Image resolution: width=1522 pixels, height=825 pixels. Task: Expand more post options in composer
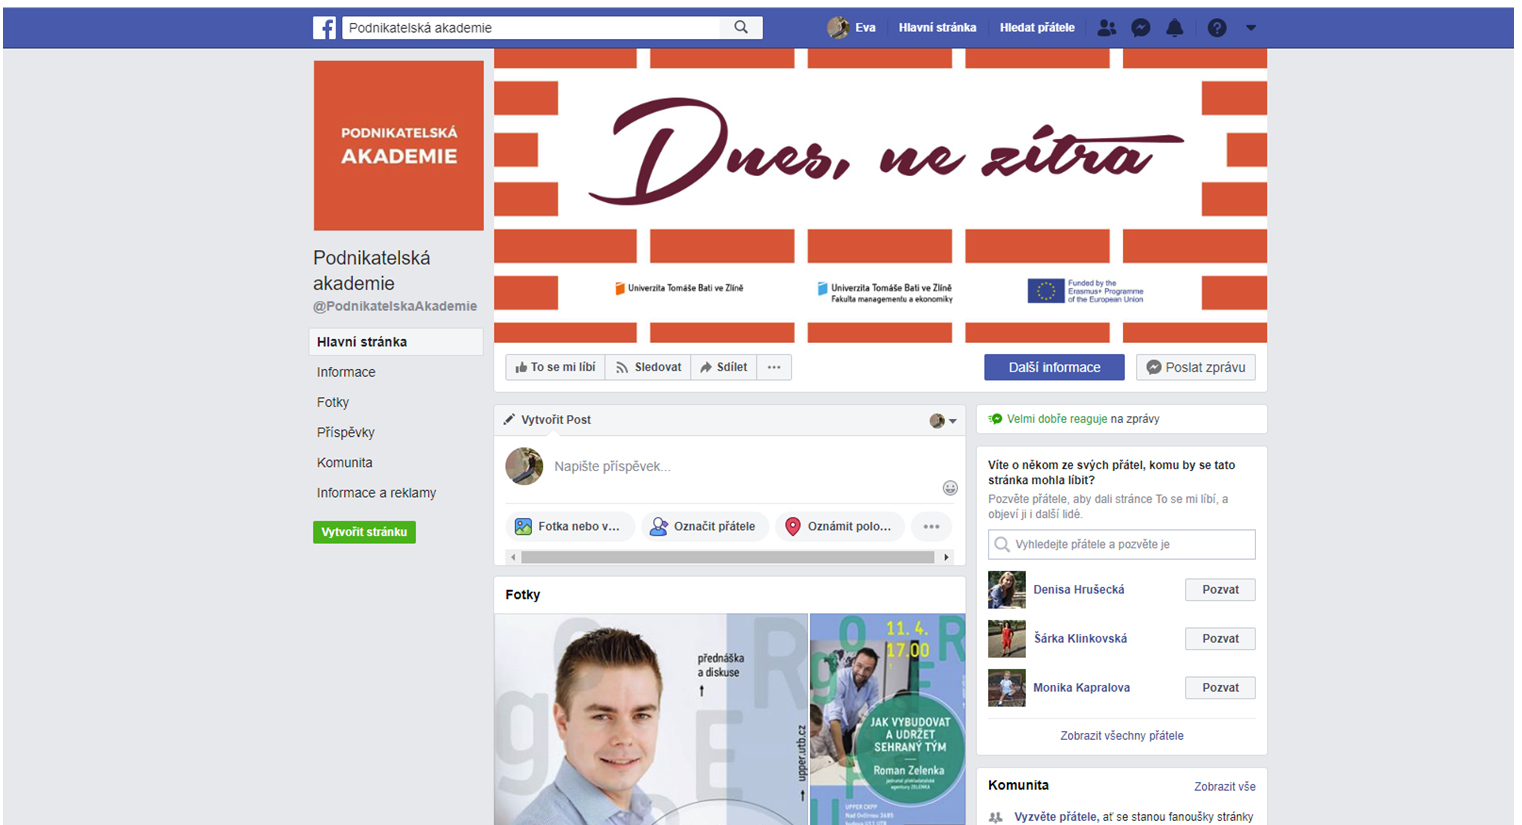tap(931, 527)
